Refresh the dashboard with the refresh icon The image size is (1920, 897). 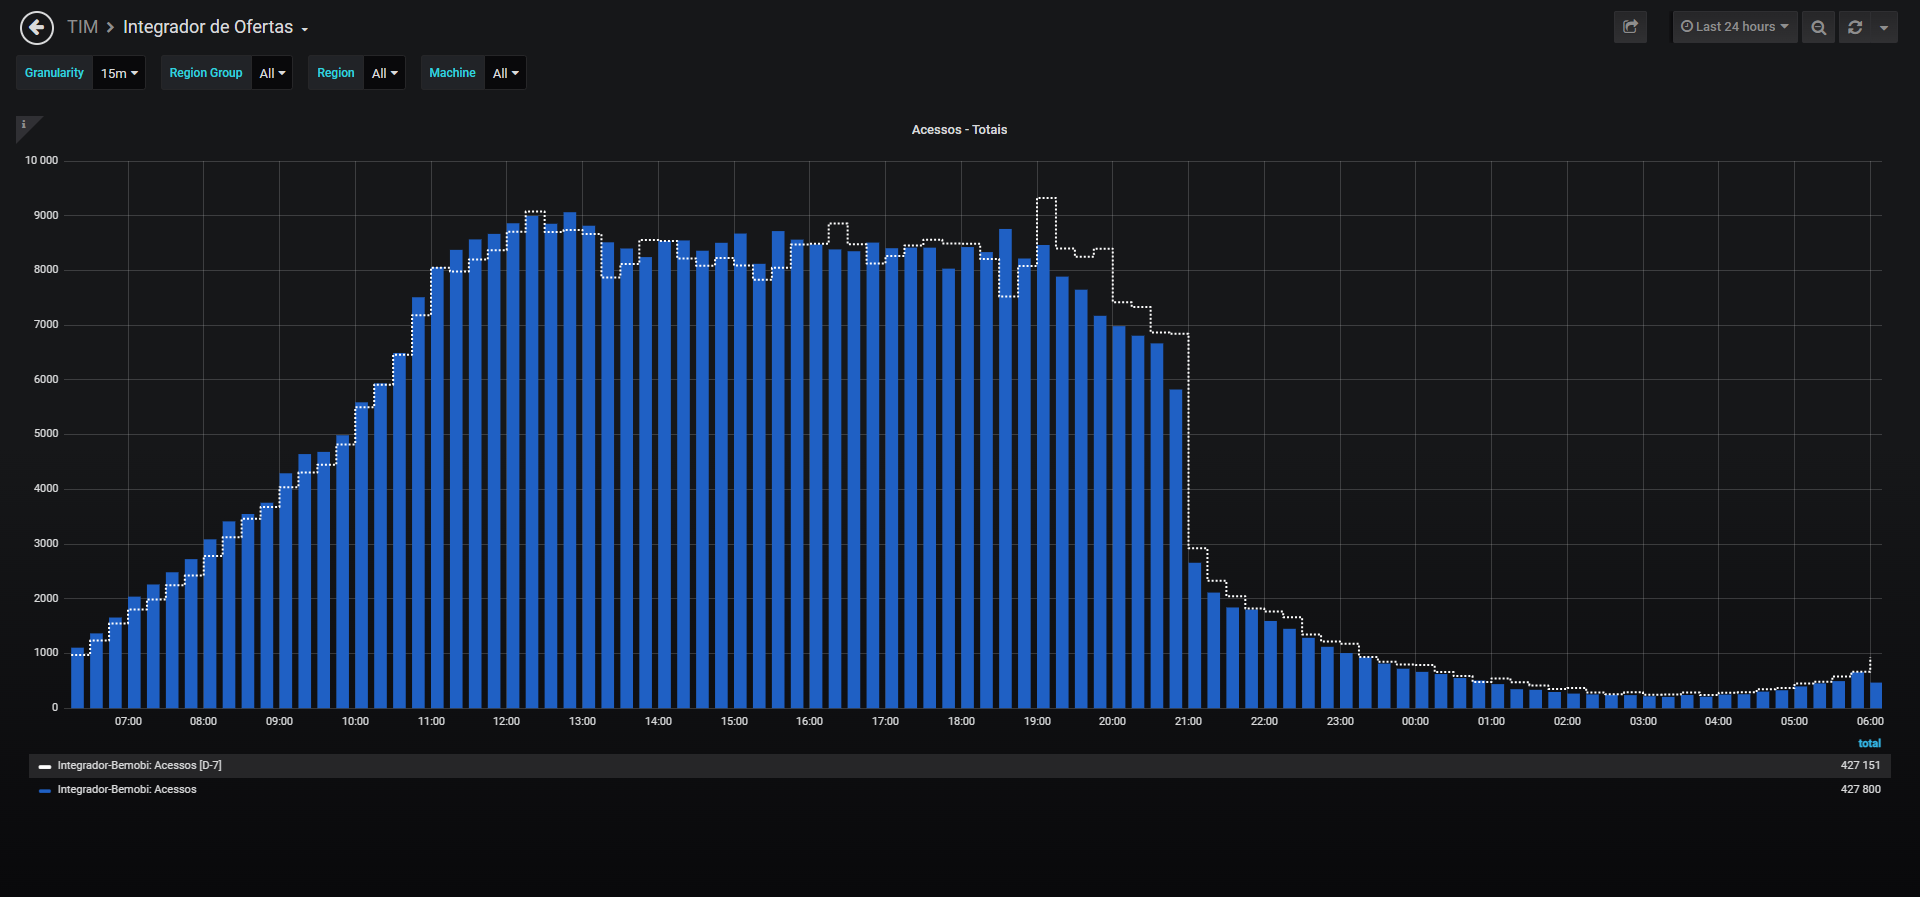(1855, 27)
